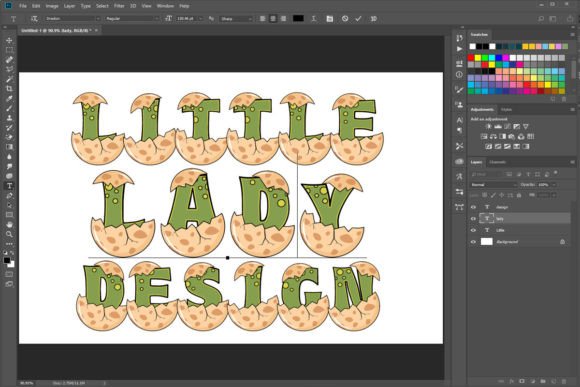
Task: Click the foreground color box in toolbox
Action: 7,260
